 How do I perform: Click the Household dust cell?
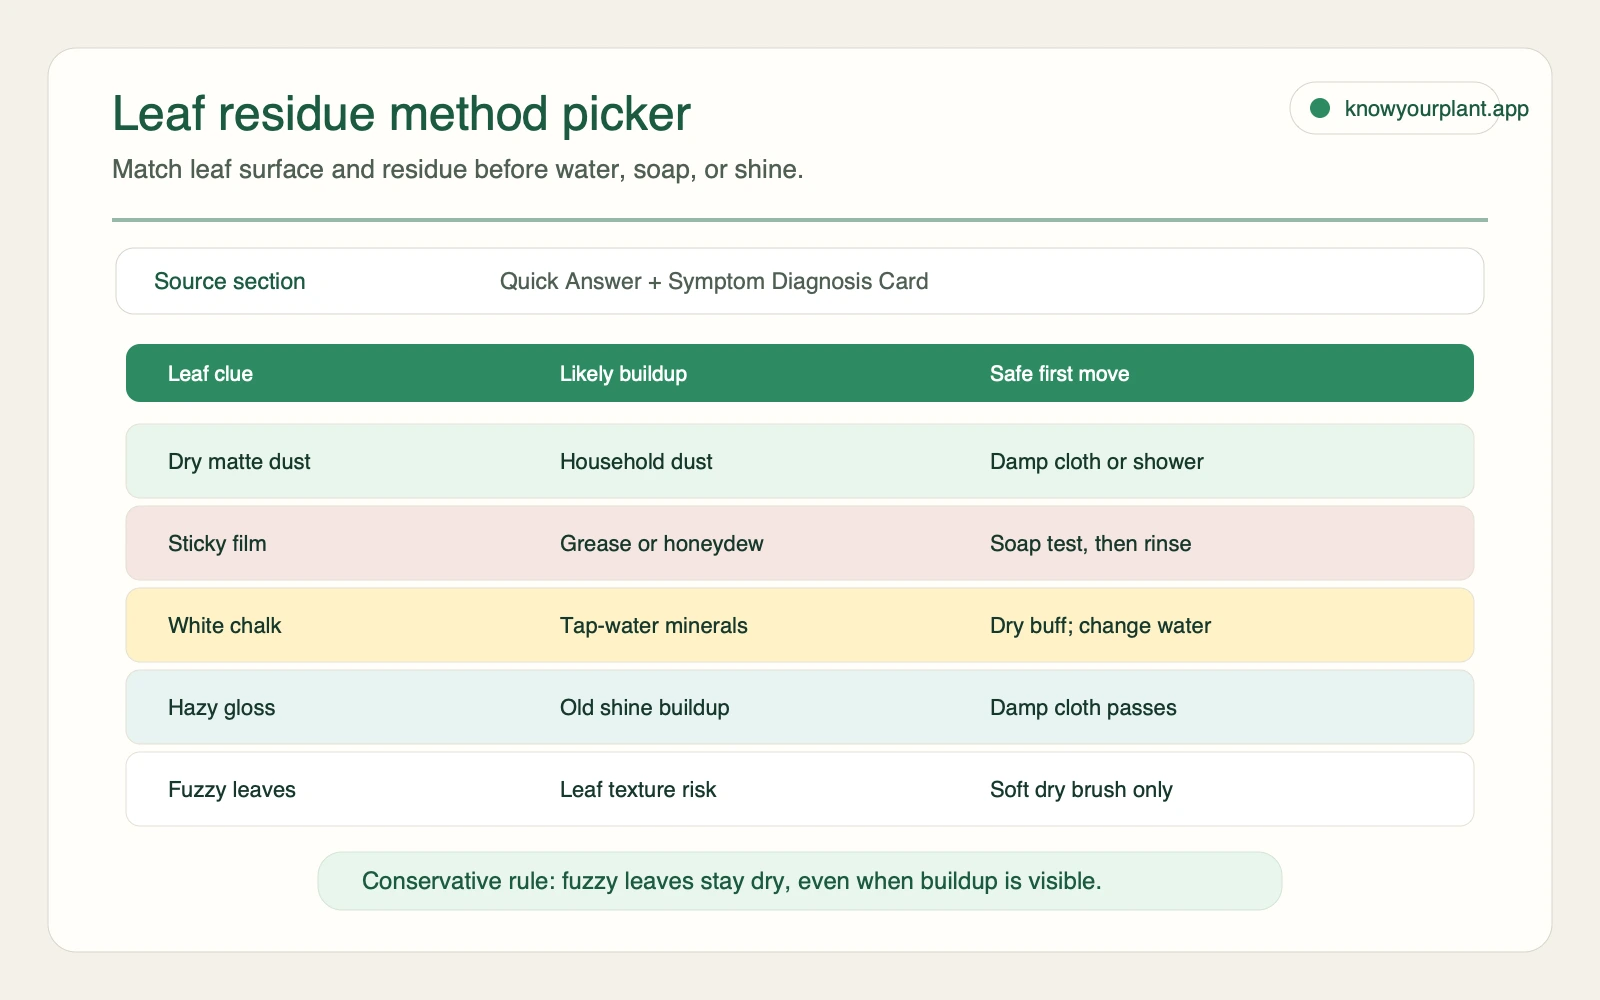[x=636, y=462]
